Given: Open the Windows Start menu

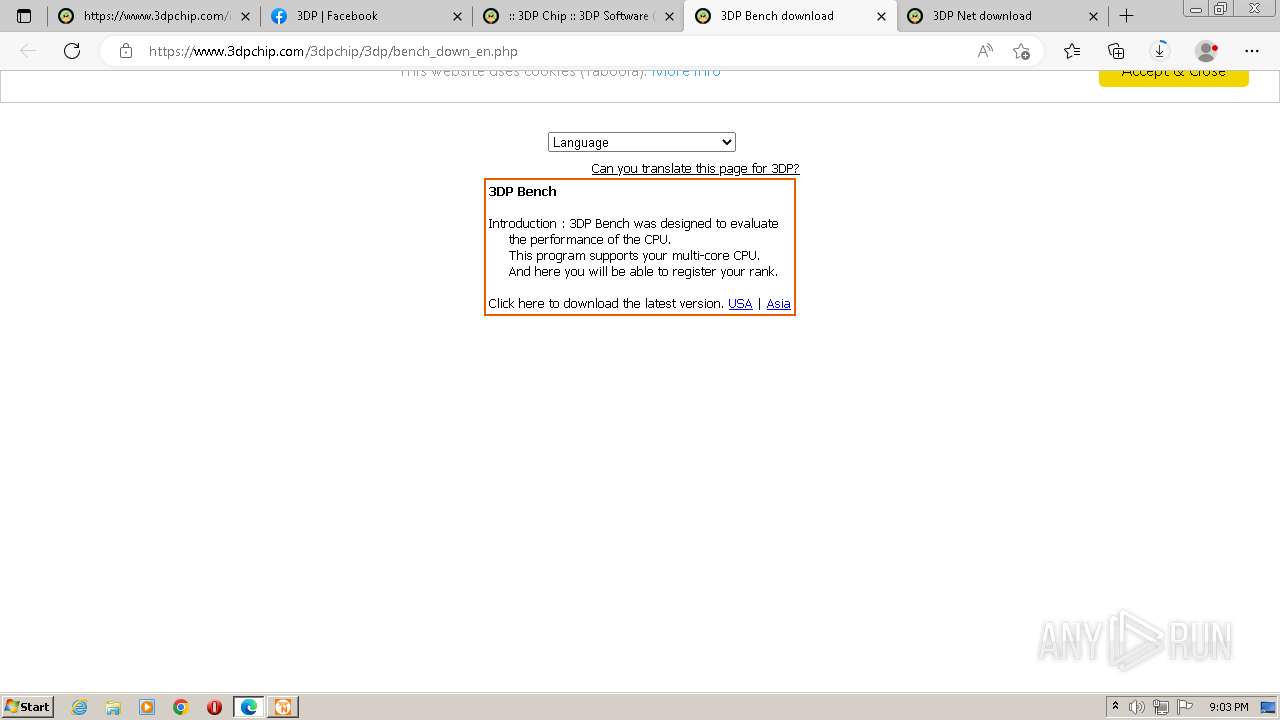Looking at the screenshot, I should click(x=28, y=707).
